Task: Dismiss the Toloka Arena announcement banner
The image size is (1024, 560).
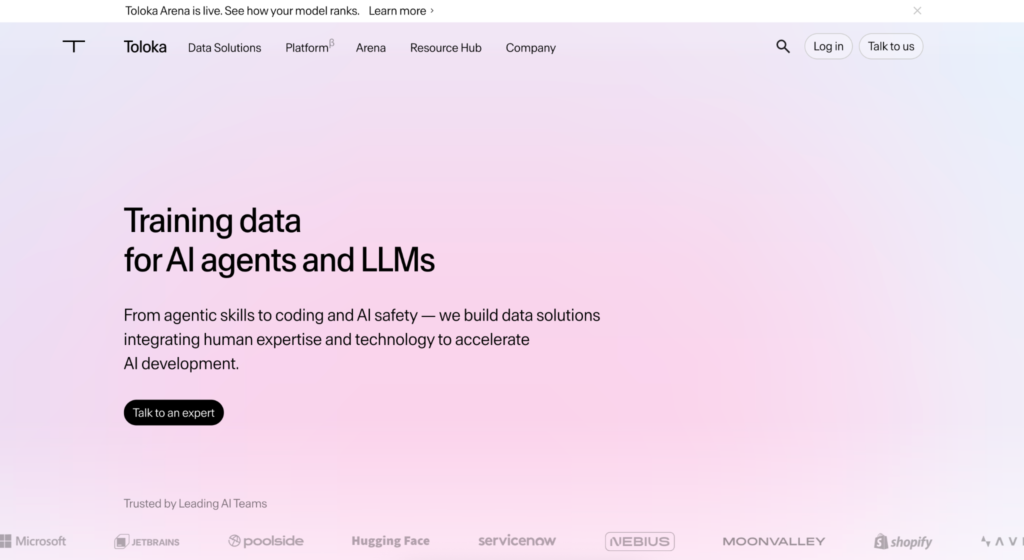Action: (917, 10)
